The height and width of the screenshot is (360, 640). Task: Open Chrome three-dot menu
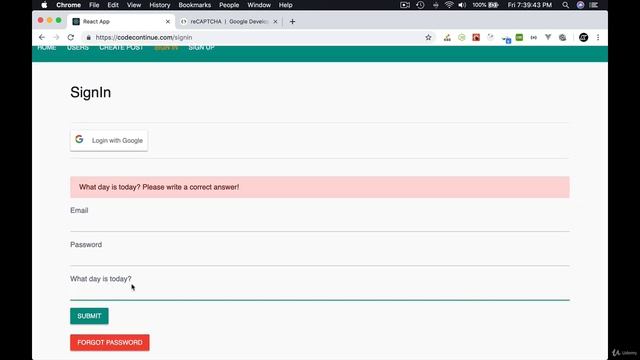point(598,38)
